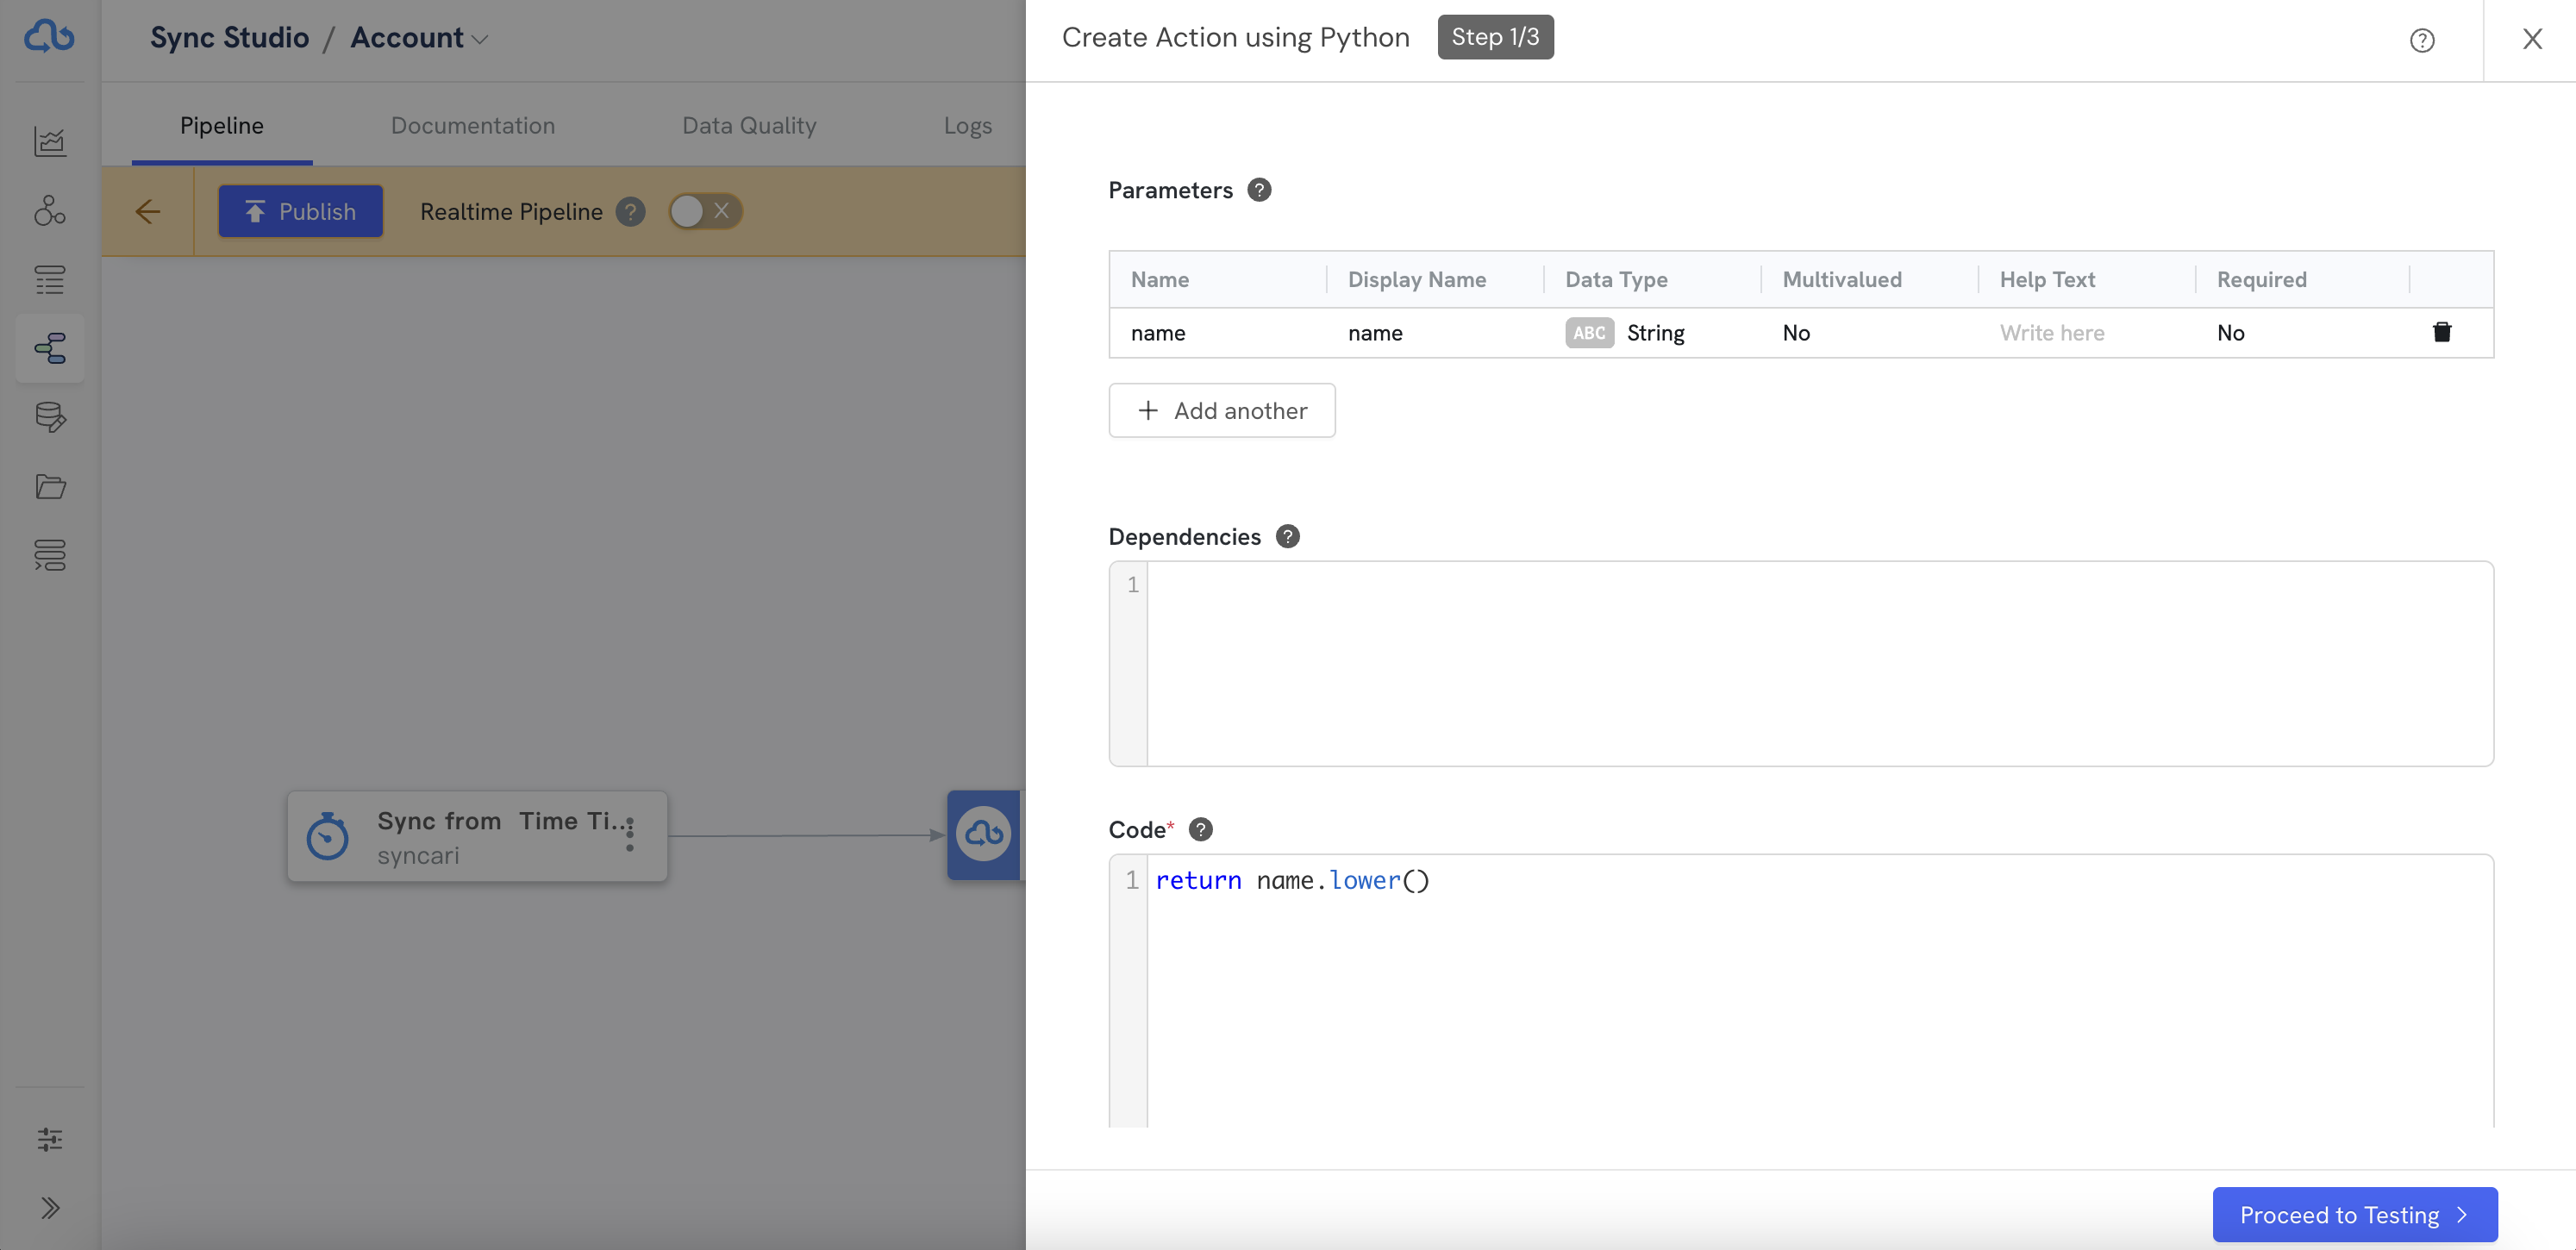Open the entities circles sidebar icon
The image size is (2576, 1250).
point(49,210)
